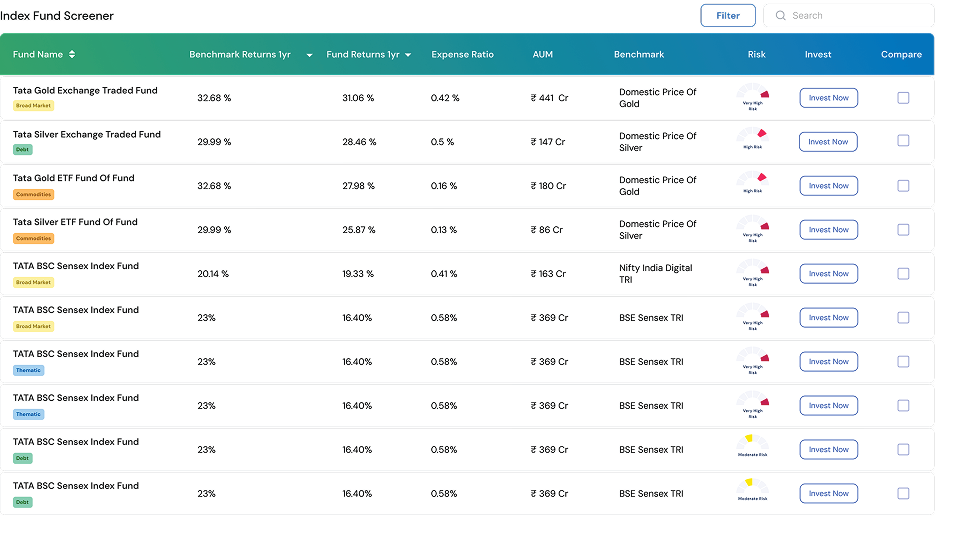Click the AUM column header

point(542,54)
